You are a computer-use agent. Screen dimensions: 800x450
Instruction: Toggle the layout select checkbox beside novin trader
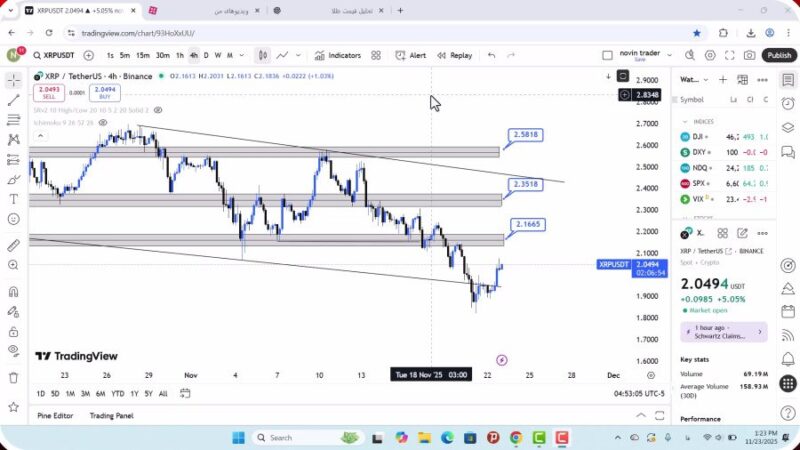pos(607,56)
